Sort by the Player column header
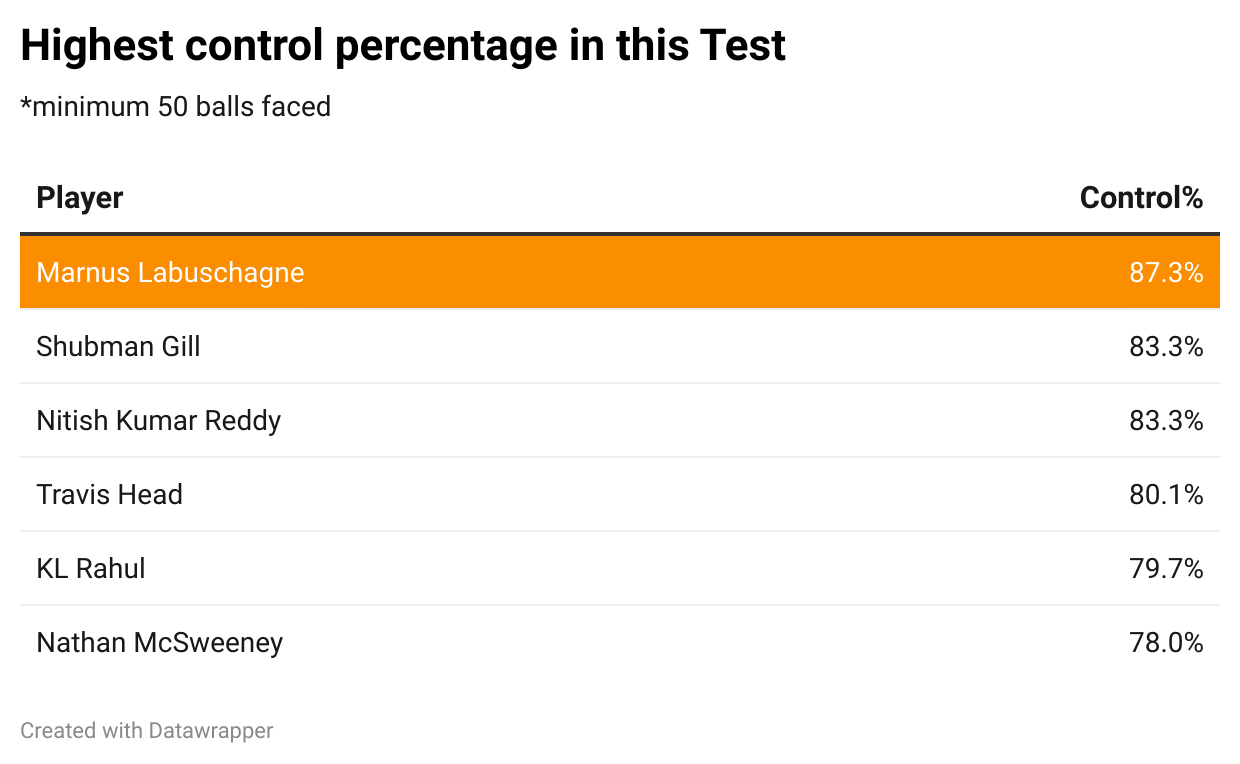Image resolution: width=1240 pixels, height=764 pixels. [x=80, y=198]
